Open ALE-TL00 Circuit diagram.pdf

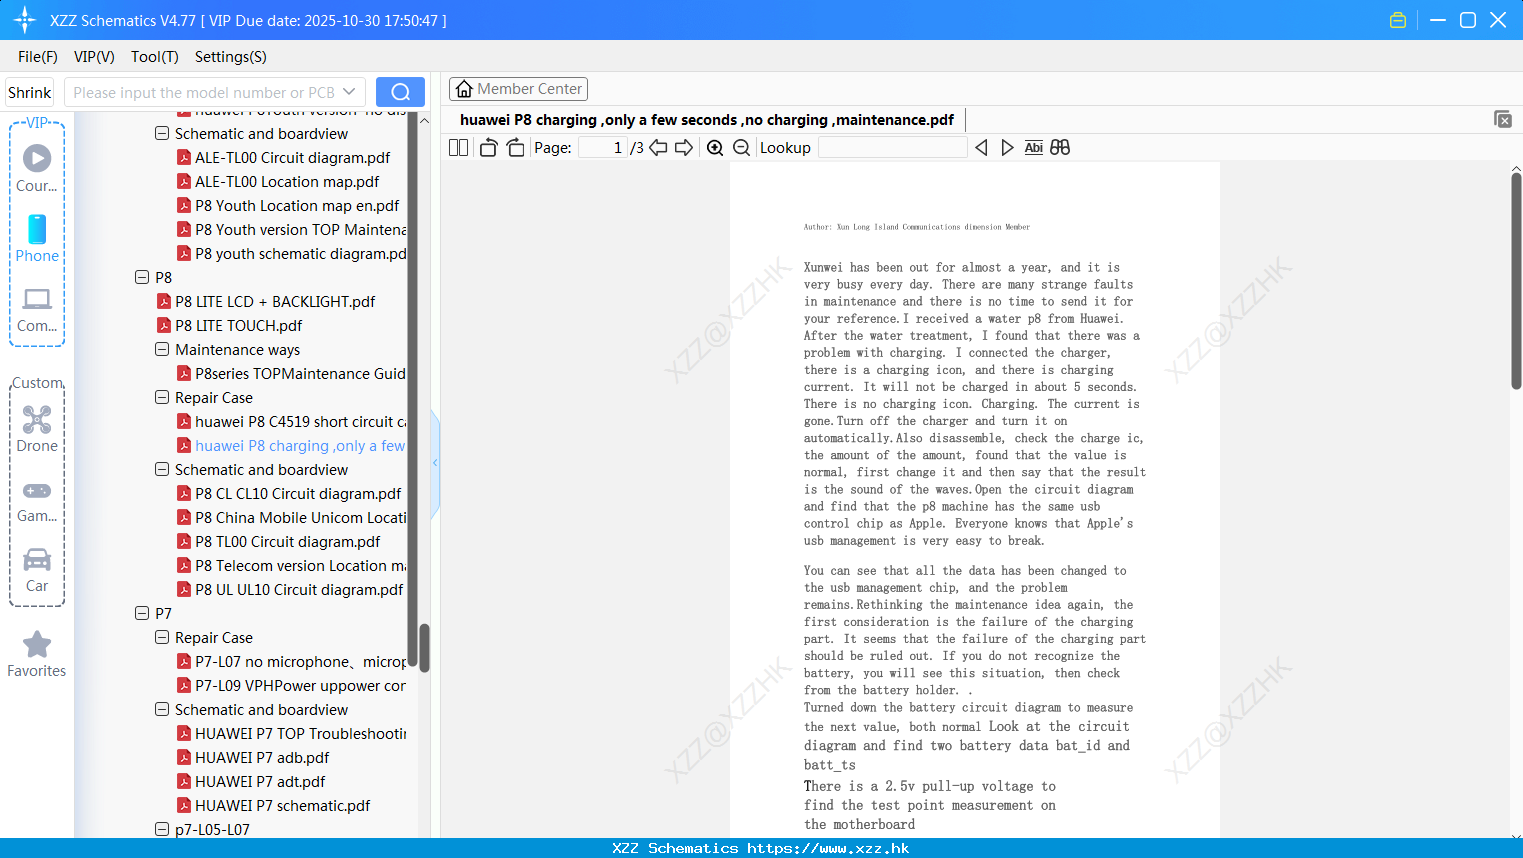coord(292,158)
